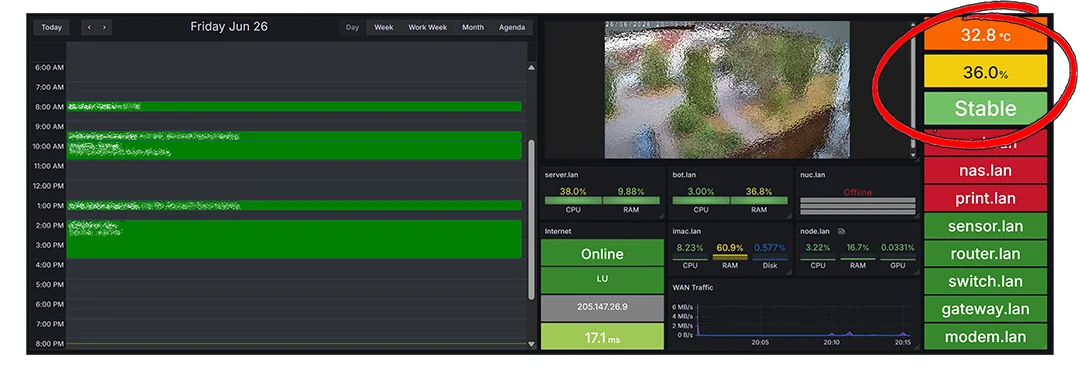This screenshot has width=1080, height=368.
Task: Click the nuc.lan Offline text
Action: click(x=858, y=192)
